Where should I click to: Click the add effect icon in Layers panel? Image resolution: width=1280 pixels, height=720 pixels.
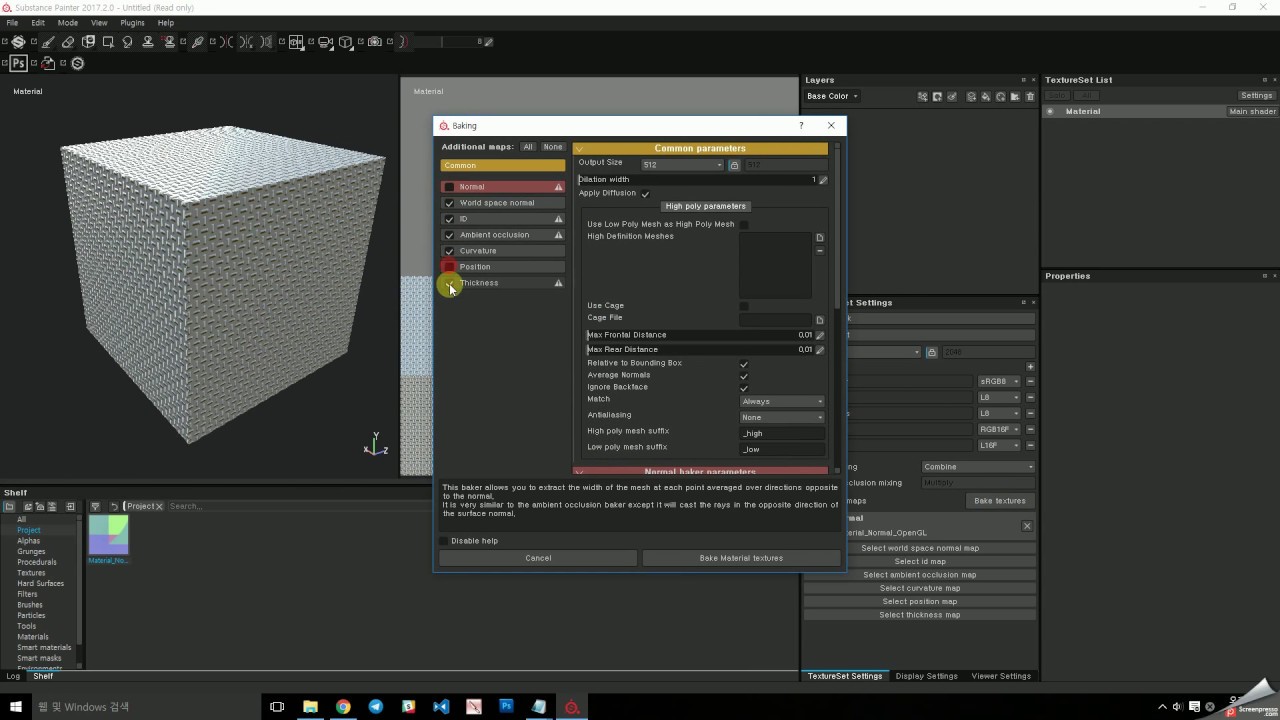(x=922, y=97)
